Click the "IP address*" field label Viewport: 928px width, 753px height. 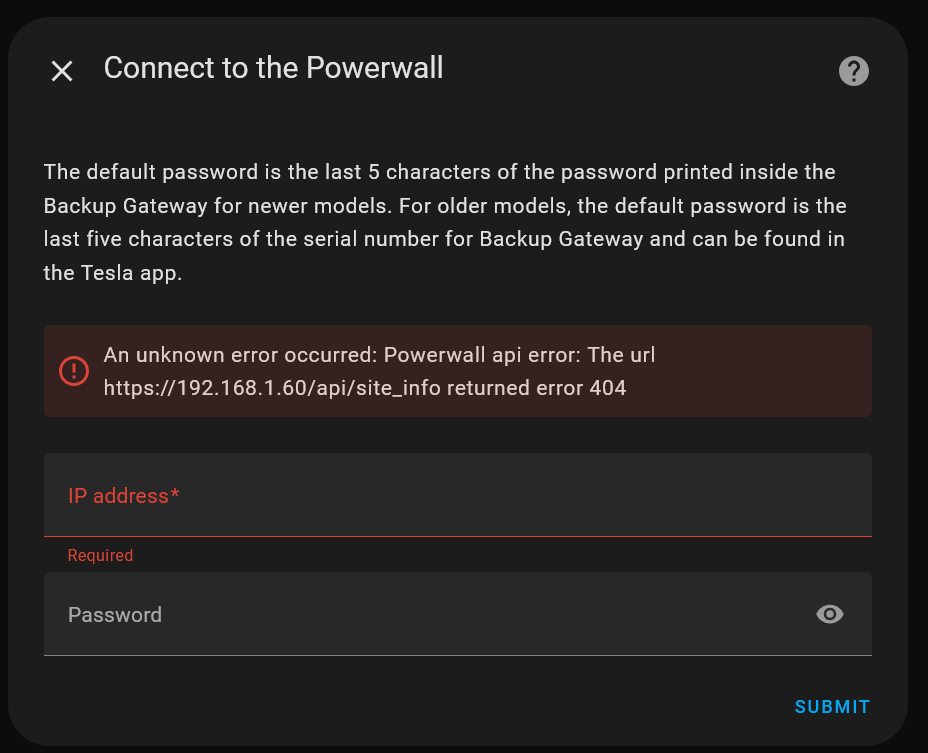click(123, 496)
